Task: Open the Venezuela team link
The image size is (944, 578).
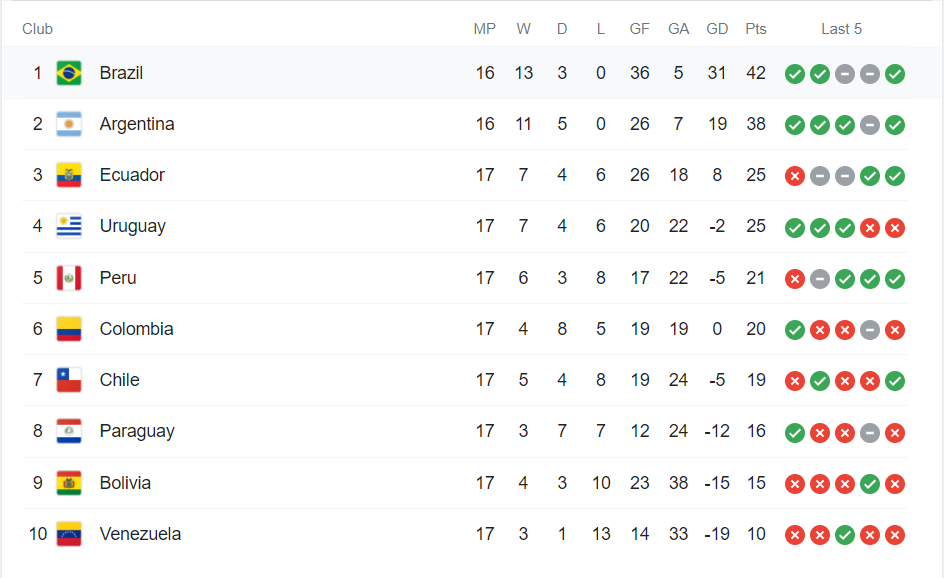Action: tap(140, 534)
